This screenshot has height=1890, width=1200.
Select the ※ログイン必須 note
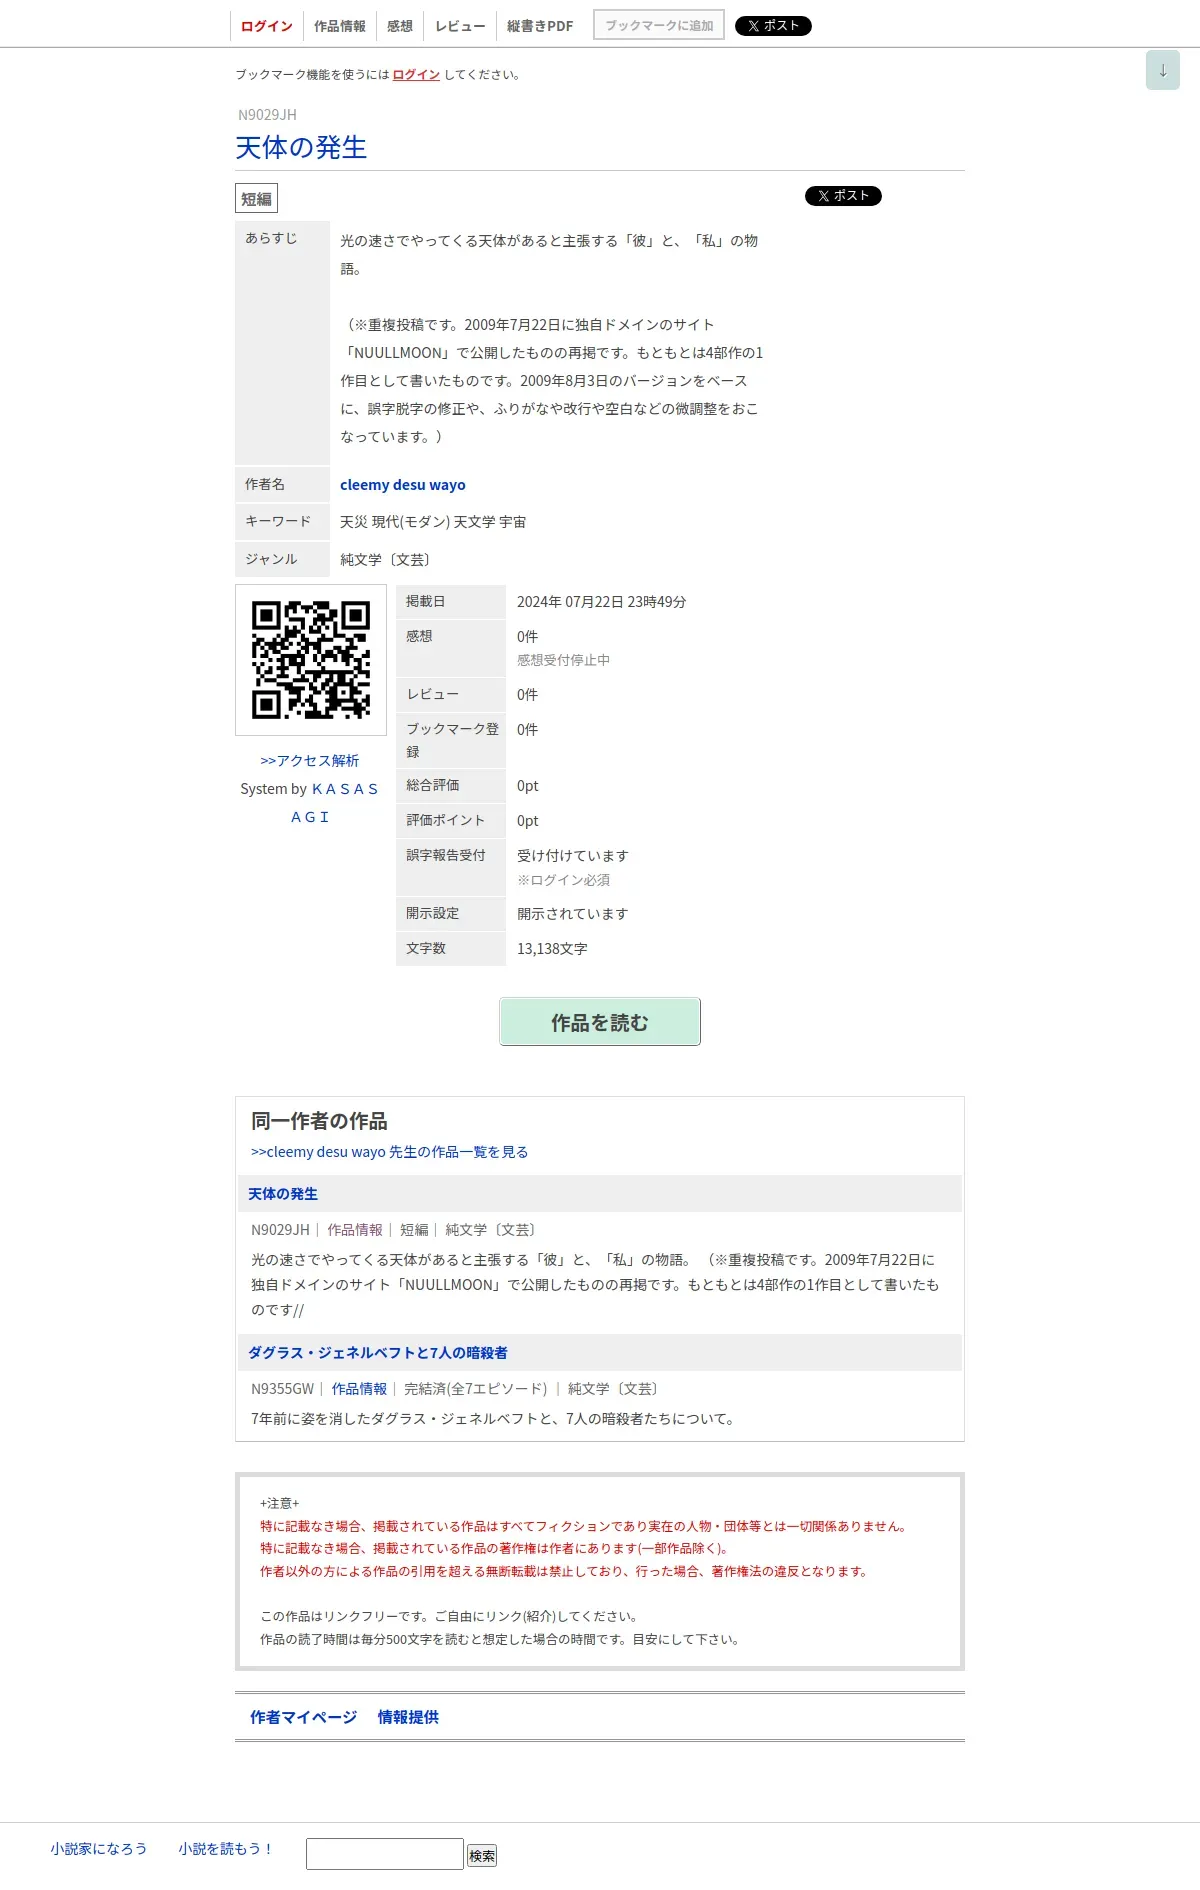(563, 880)
